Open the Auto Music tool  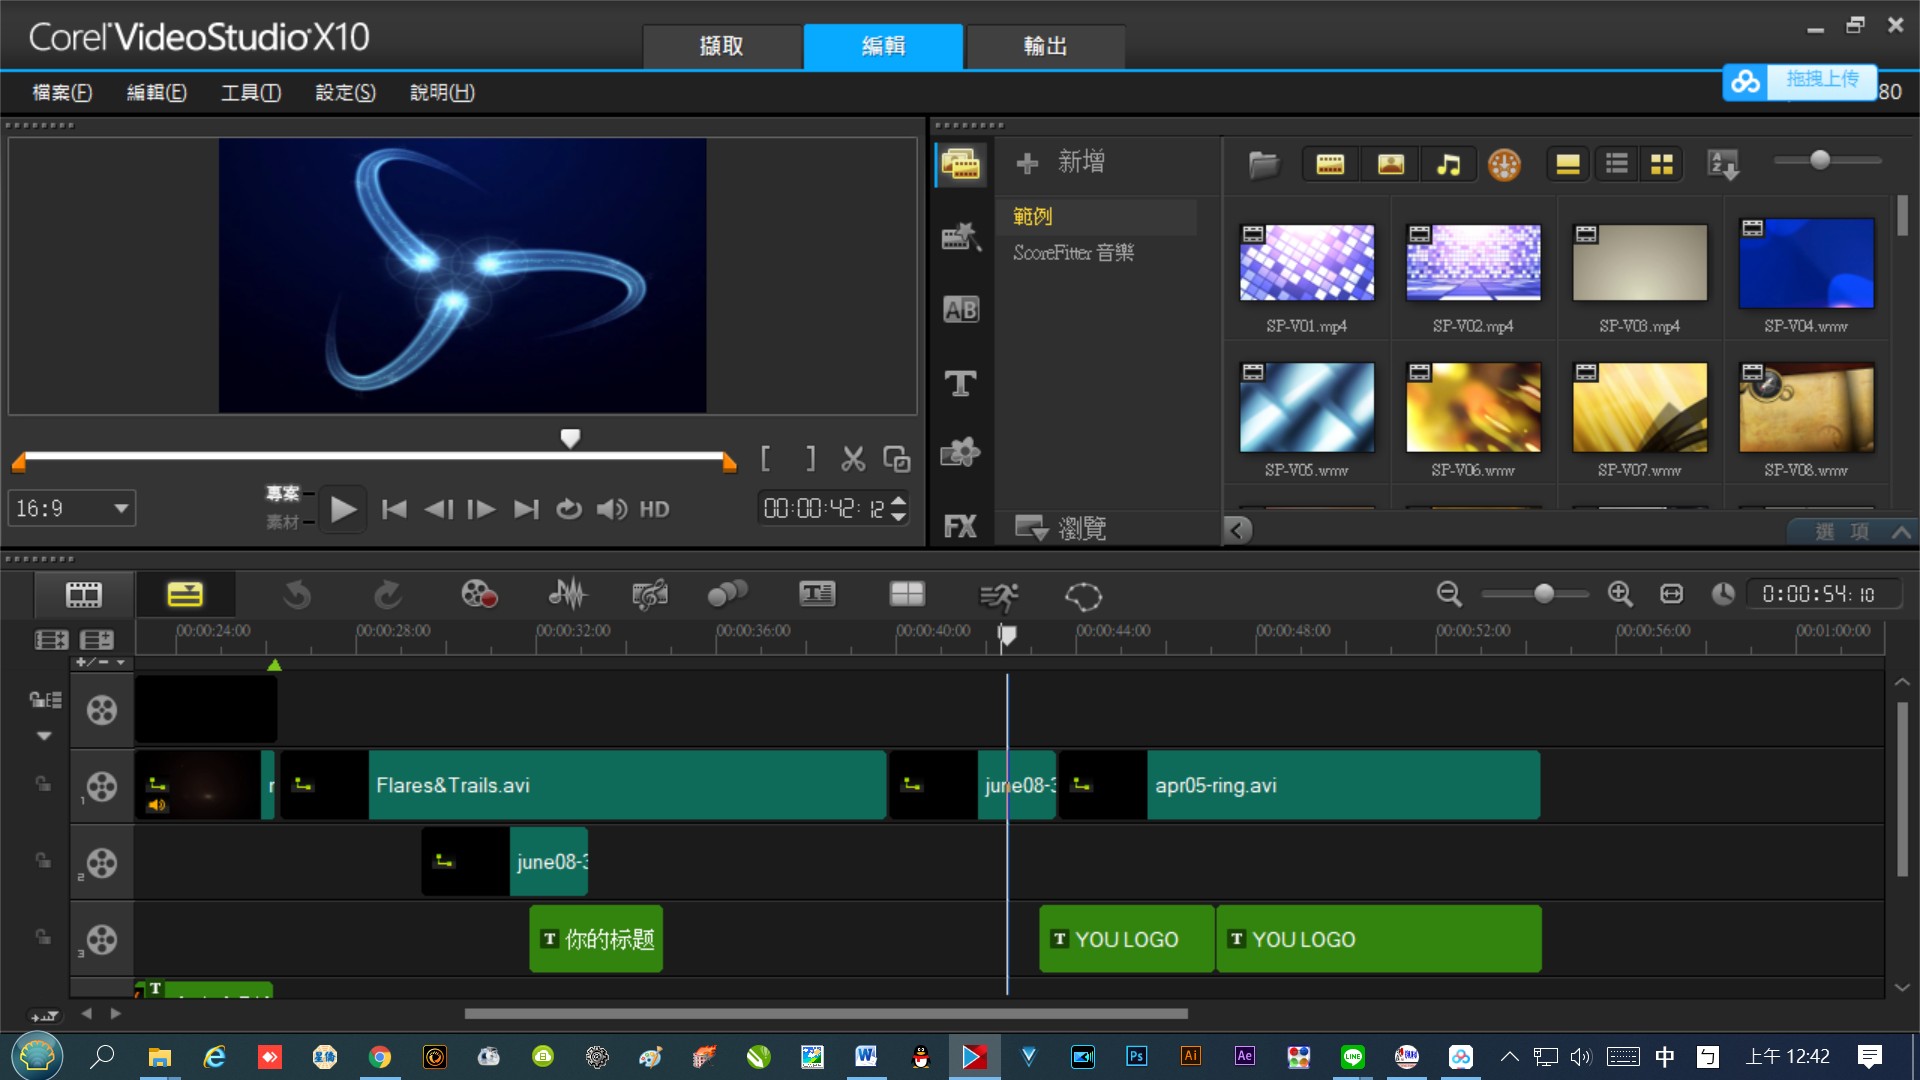click(650, 595)
